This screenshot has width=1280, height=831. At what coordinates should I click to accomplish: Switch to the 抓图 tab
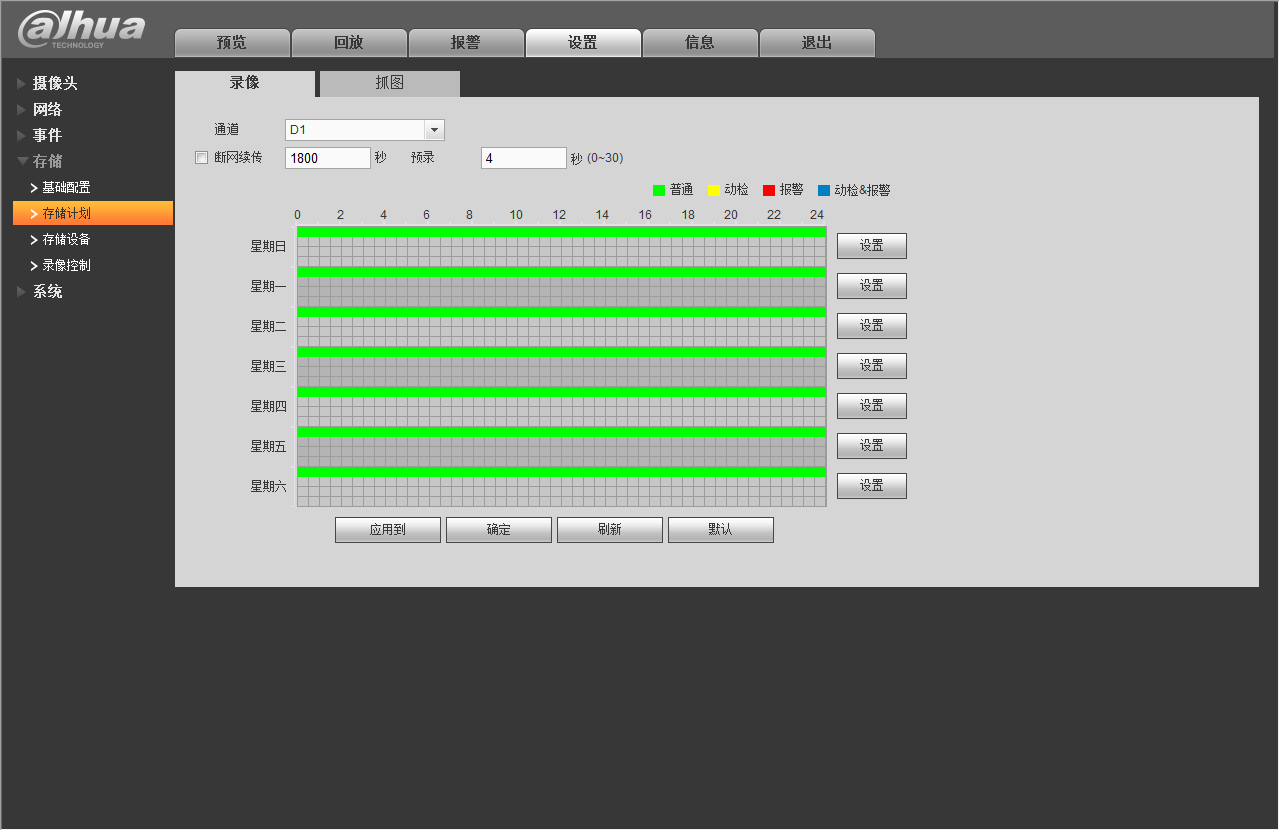tap(389, 83)
